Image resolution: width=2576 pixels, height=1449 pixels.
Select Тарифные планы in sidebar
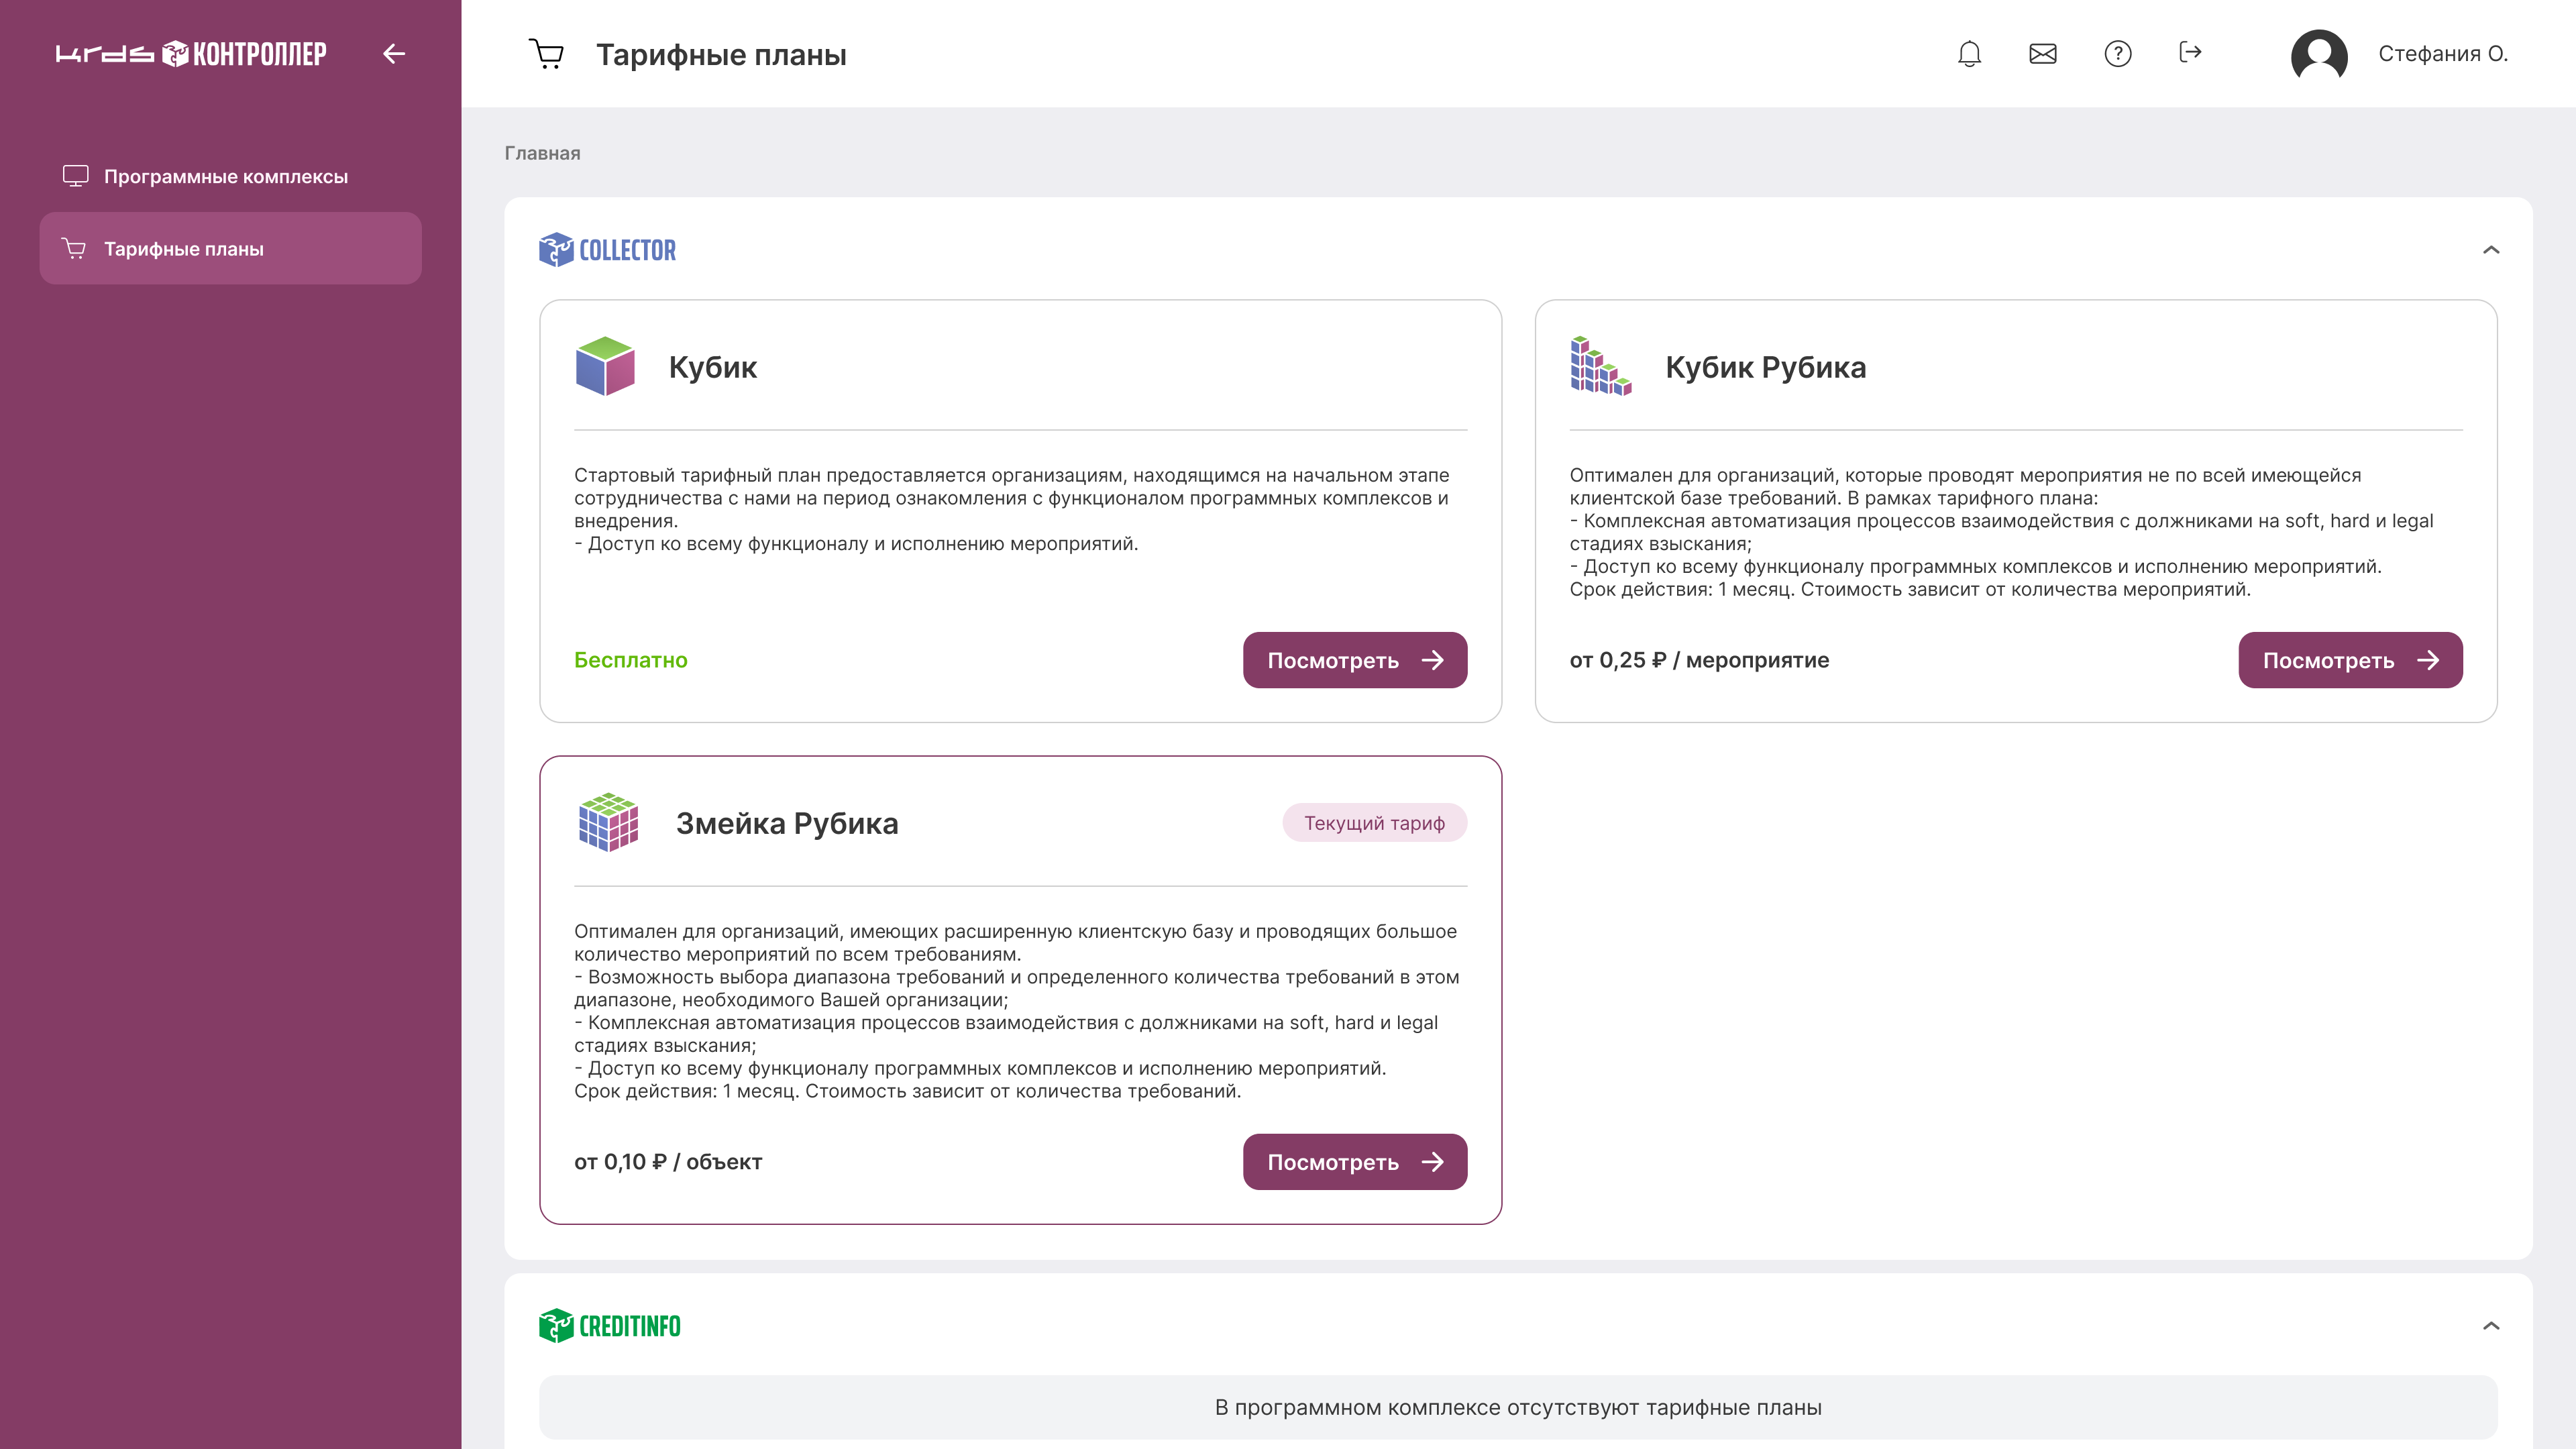click(184, 249)
